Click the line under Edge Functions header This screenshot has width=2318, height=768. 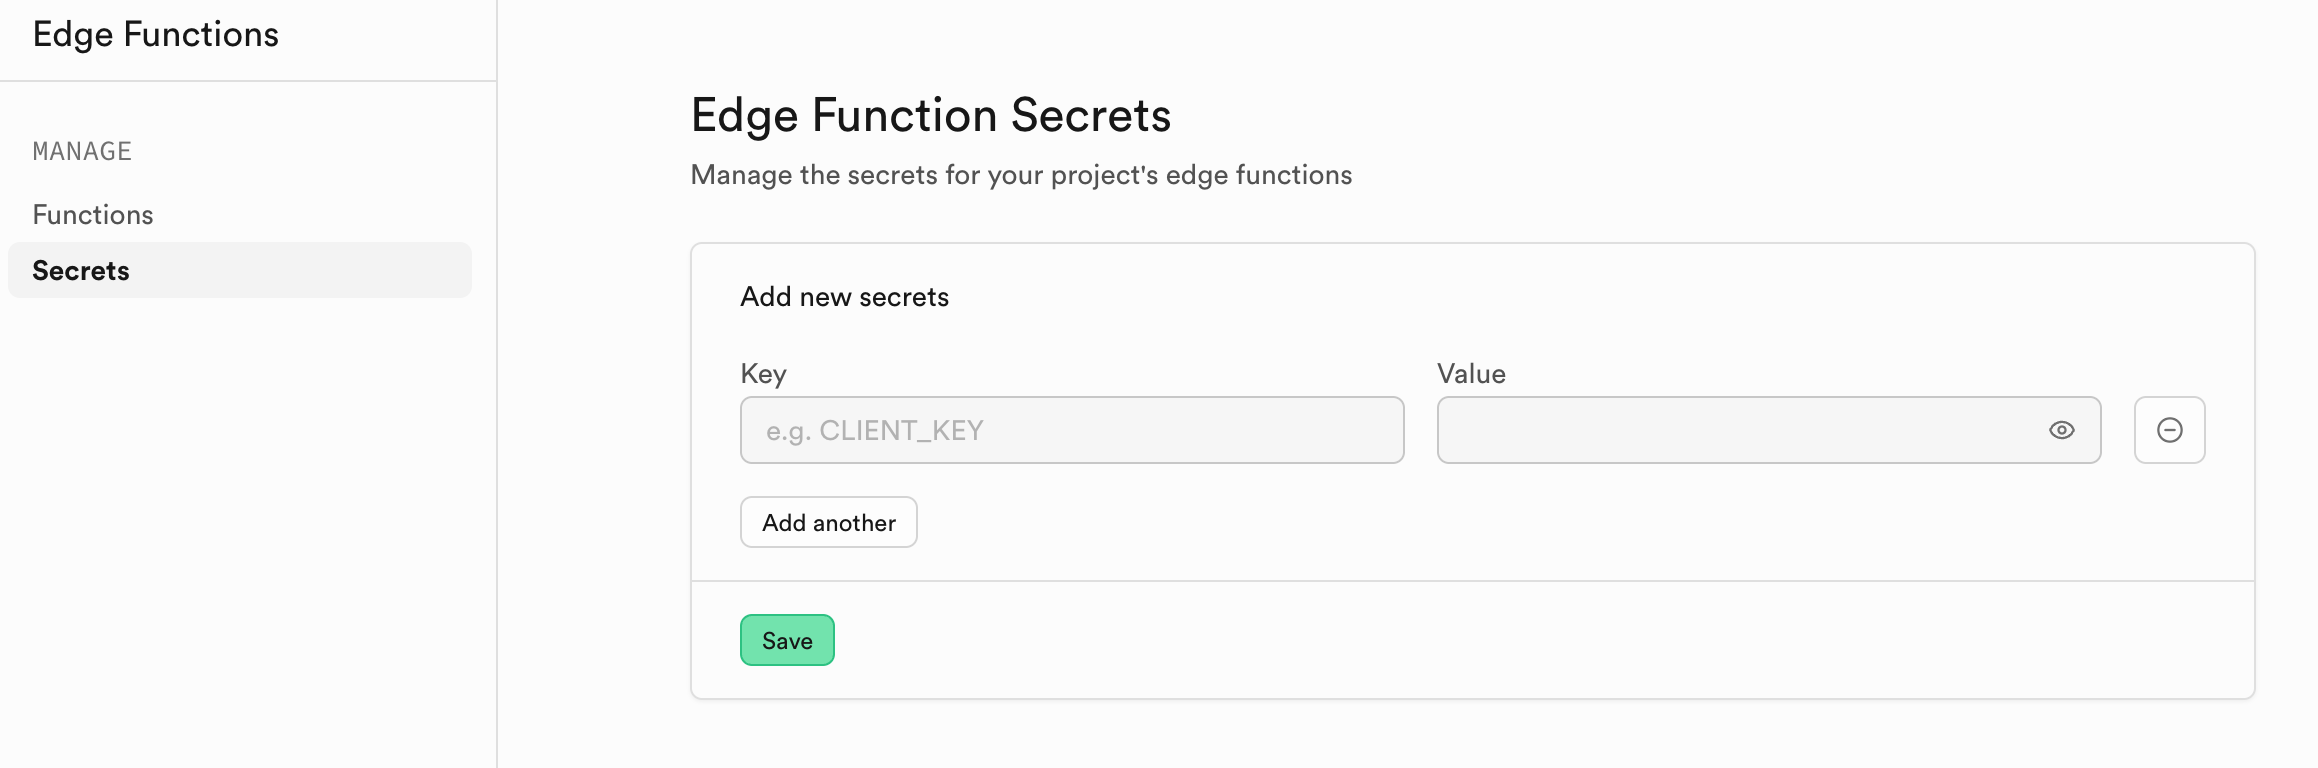(x=248, y=81)
